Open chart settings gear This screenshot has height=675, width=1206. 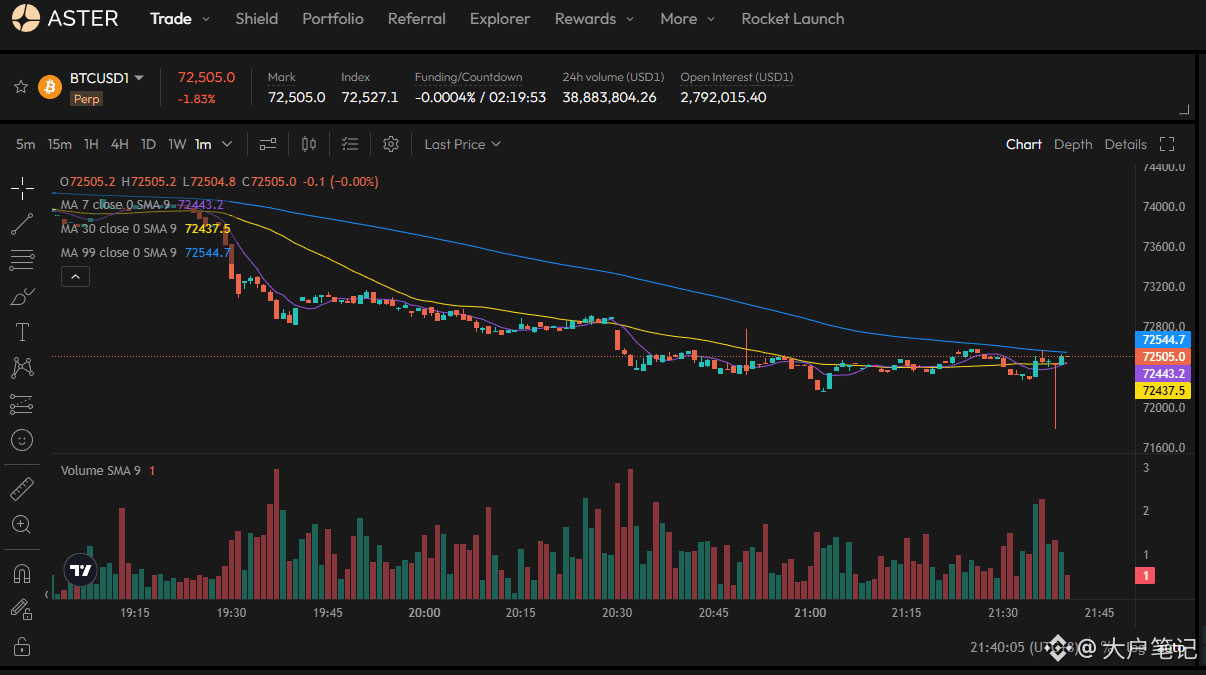[391, 144]
